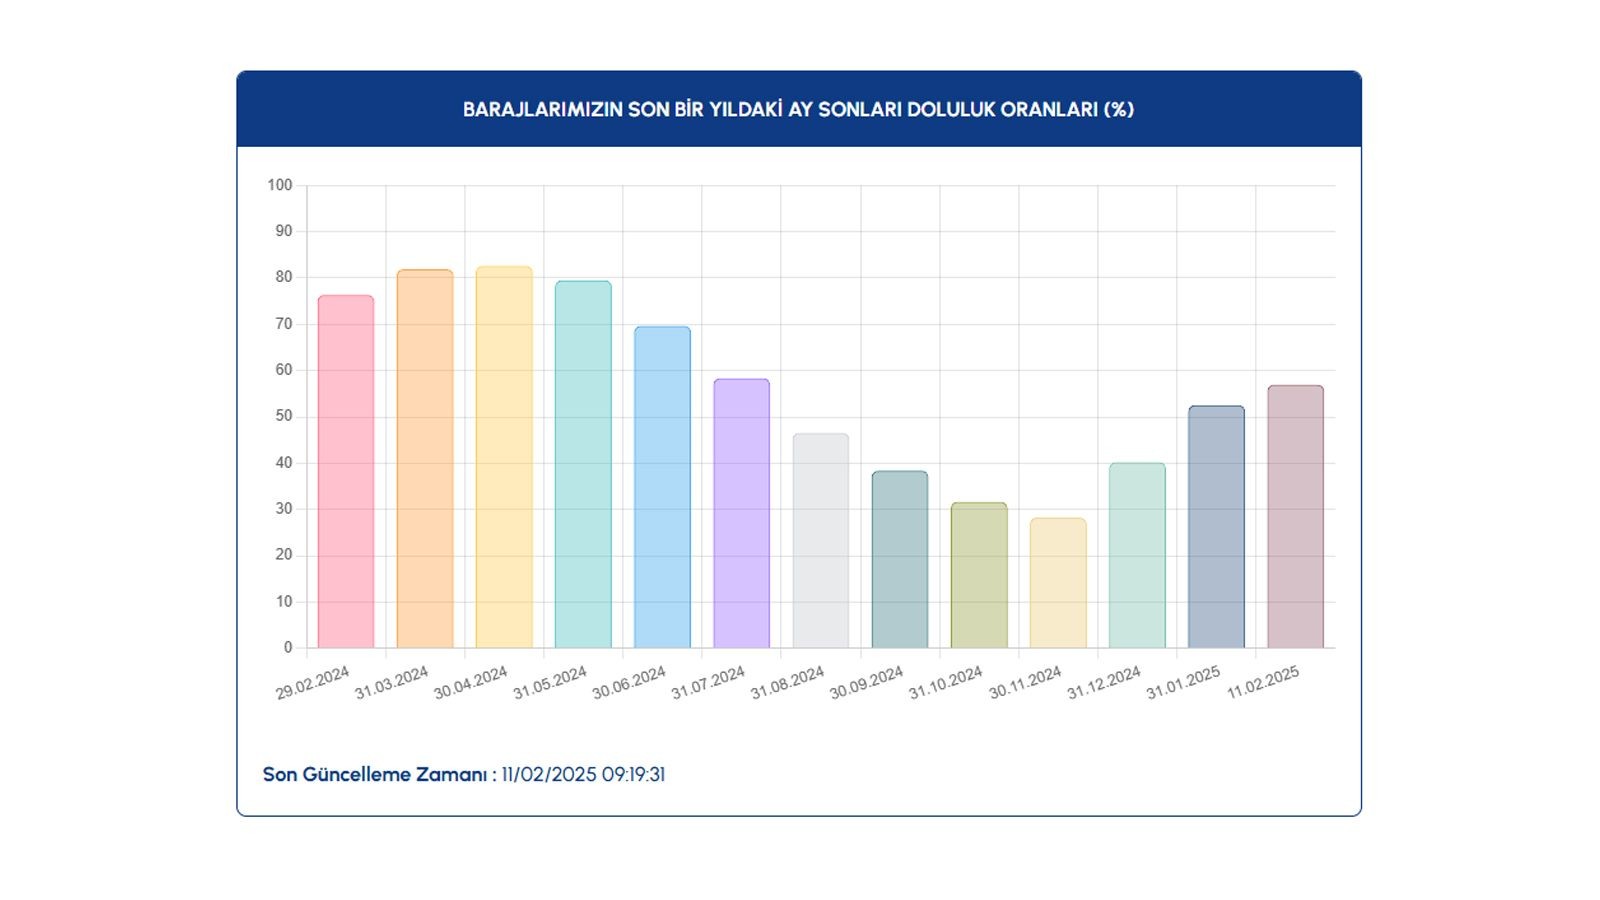Click the blue bar for 30.06.2024
1600x900 pixels.
pos(662,487)
